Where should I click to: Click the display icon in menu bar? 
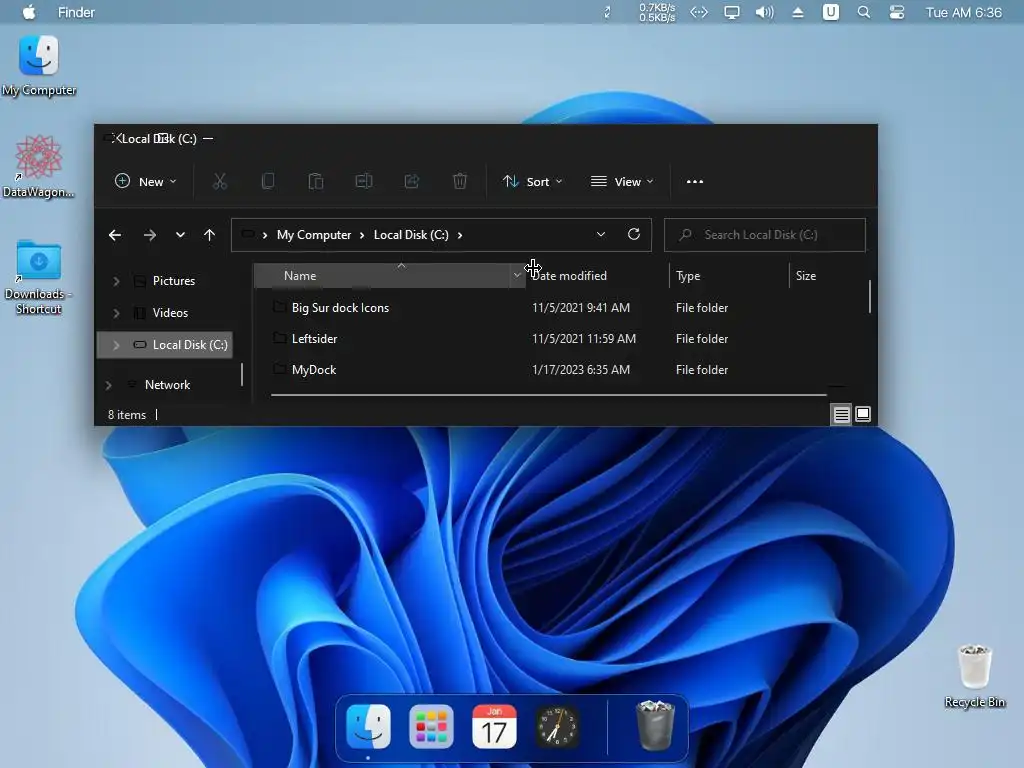coord(731,12)
